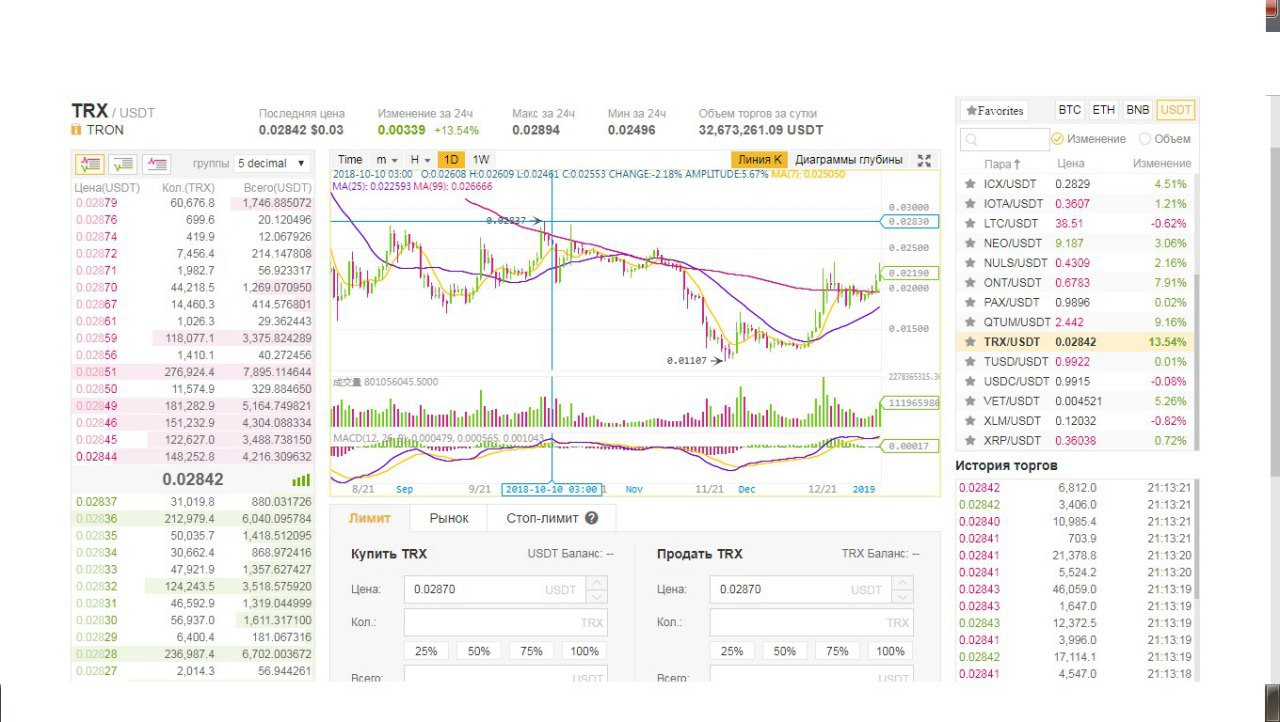
Task: Favorite the XRP/USDT pair star
Action: click(969, 440)
